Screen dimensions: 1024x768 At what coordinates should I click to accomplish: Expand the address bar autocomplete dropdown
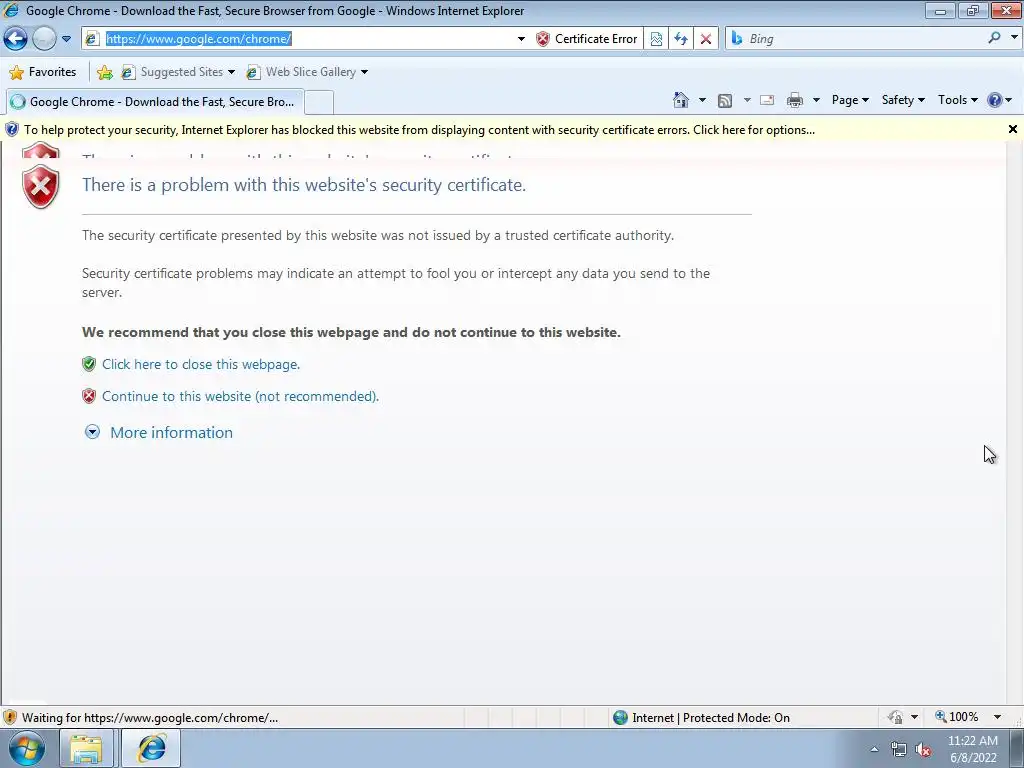click(x=521, y=39)
